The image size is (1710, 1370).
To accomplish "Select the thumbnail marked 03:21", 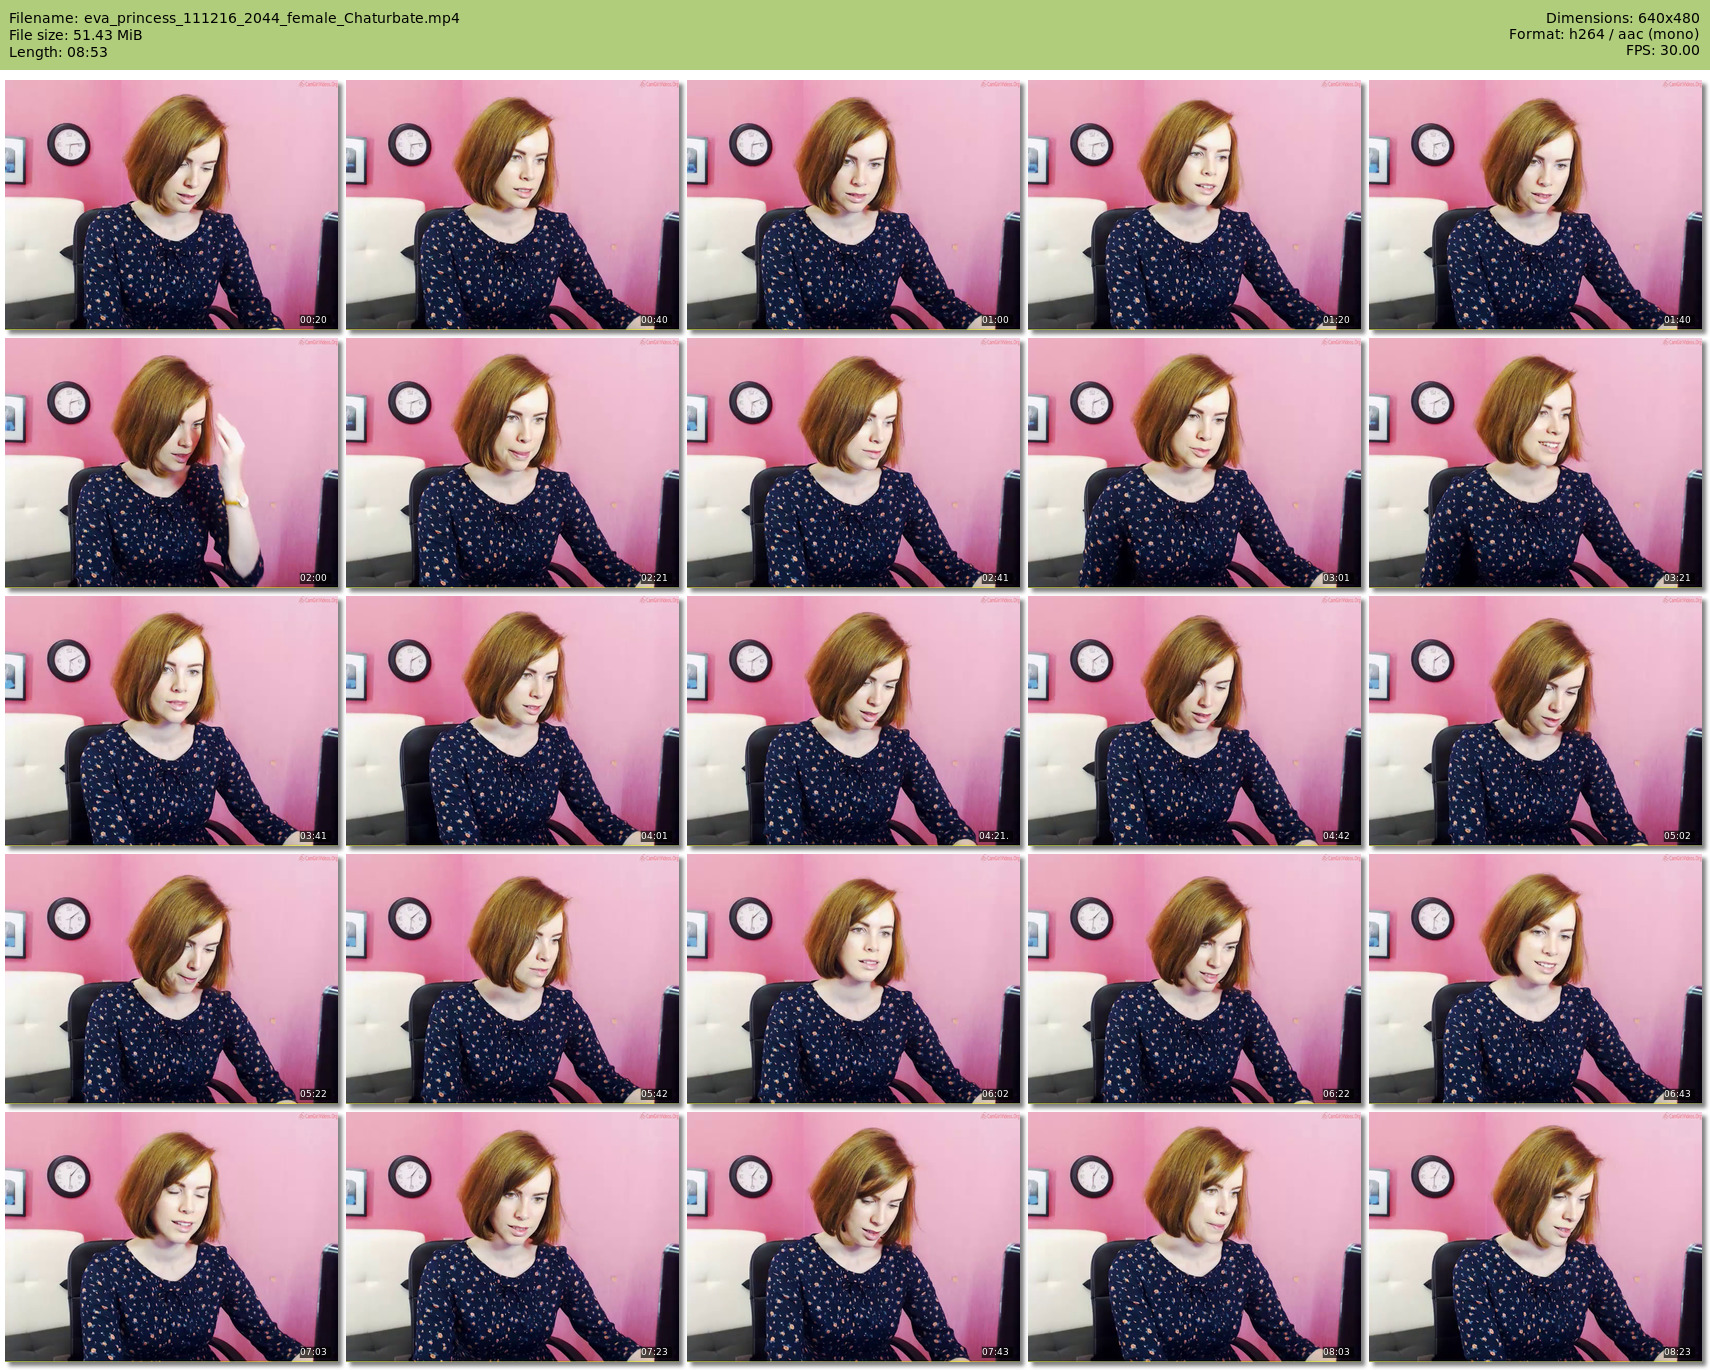I will pos(1536,463).
